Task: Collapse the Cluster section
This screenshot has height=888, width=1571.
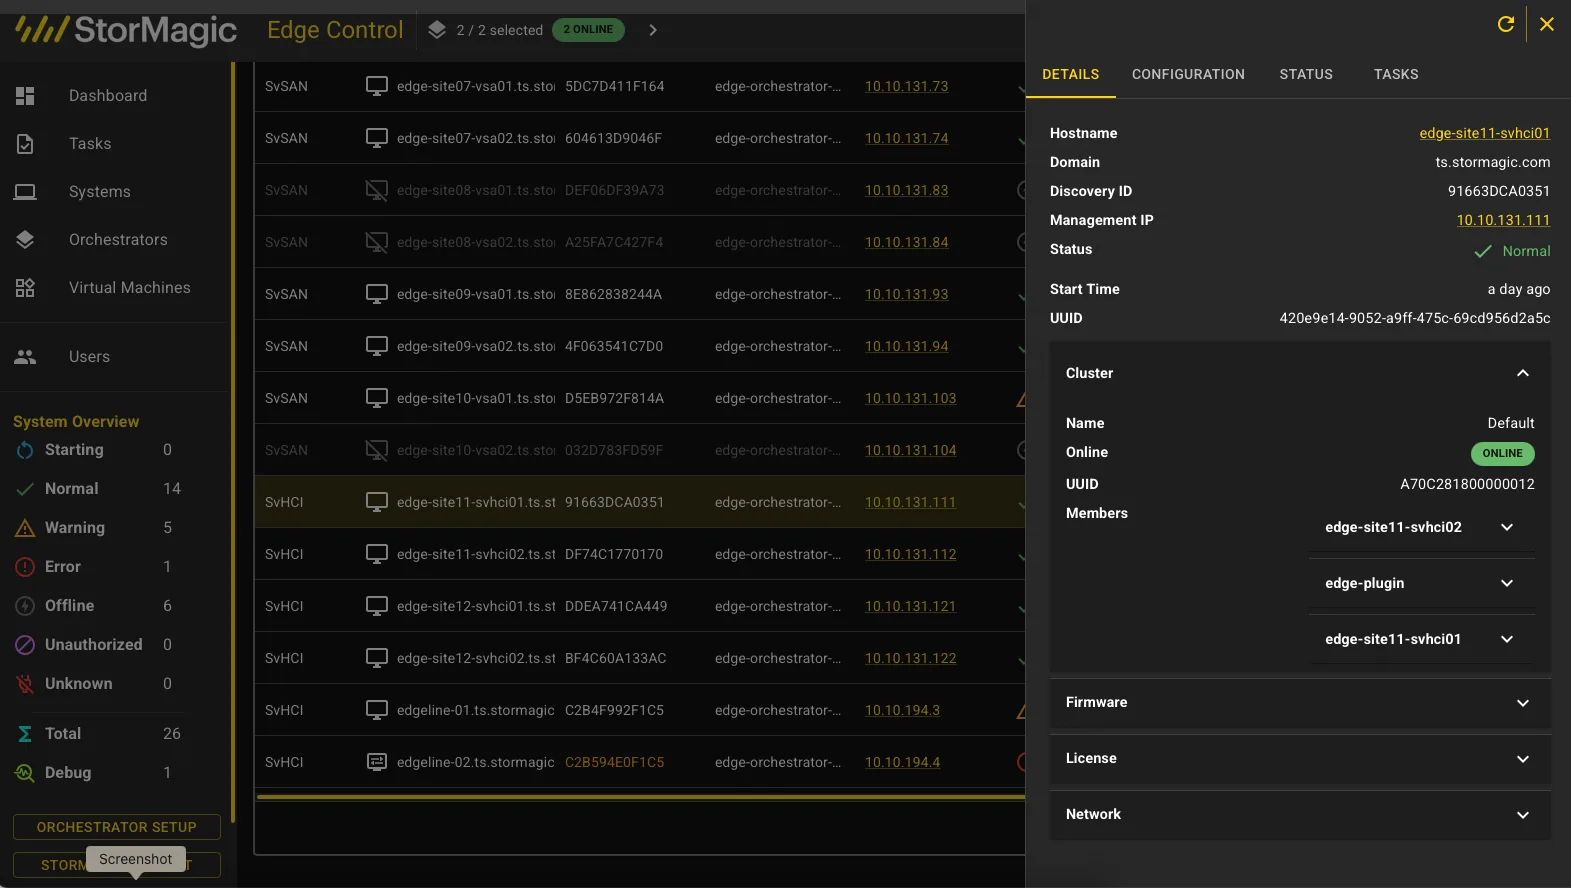Action: (x=1522, y=373)
